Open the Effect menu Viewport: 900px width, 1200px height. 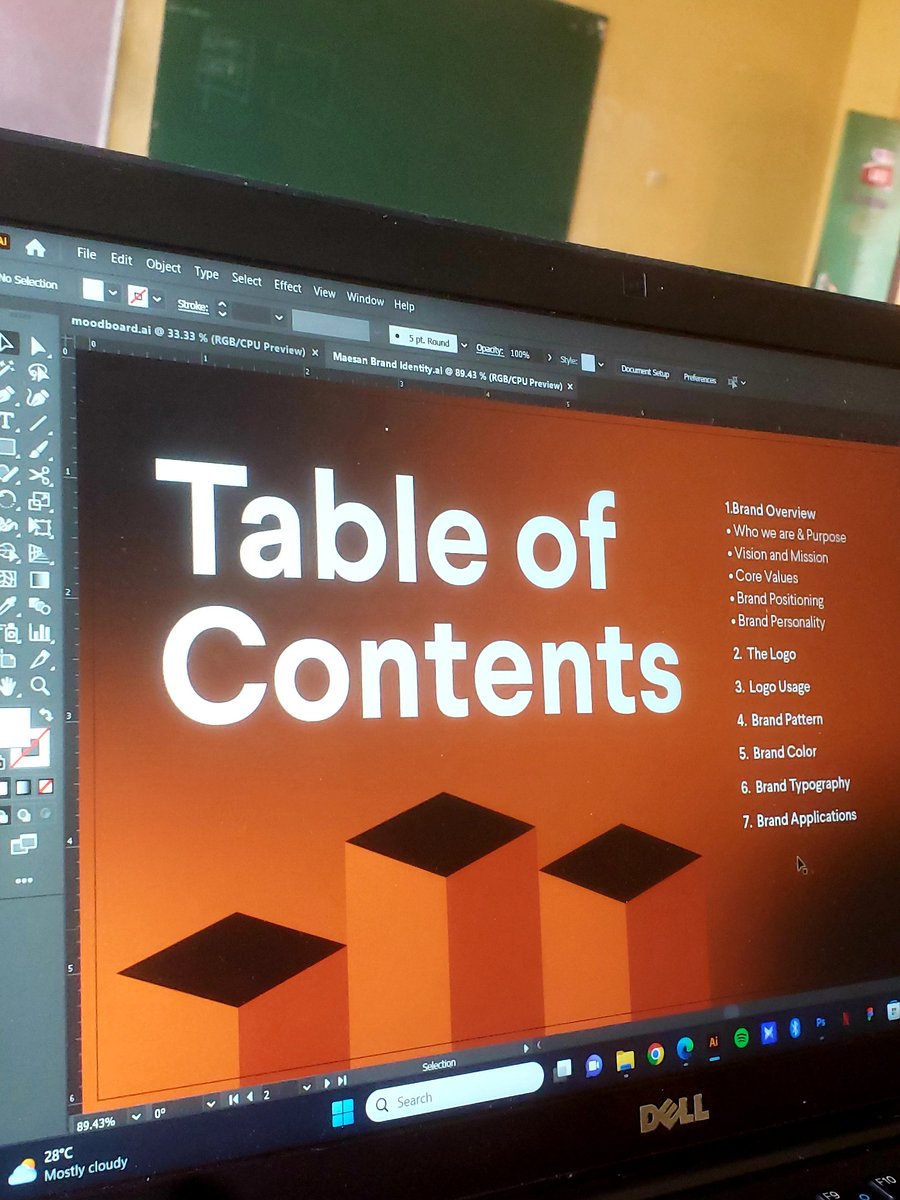(288, 286)
